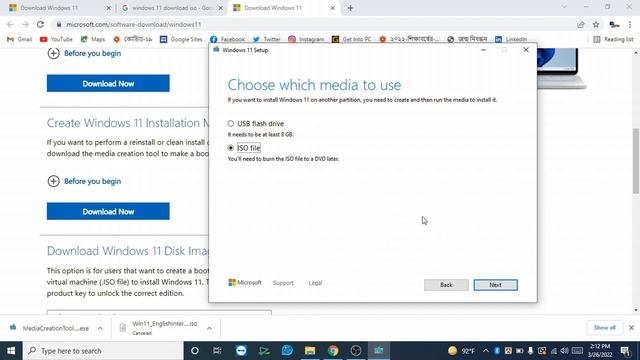Select the USB flash drive option
This screenshot has width=640, height=360.
click(231, 123)
